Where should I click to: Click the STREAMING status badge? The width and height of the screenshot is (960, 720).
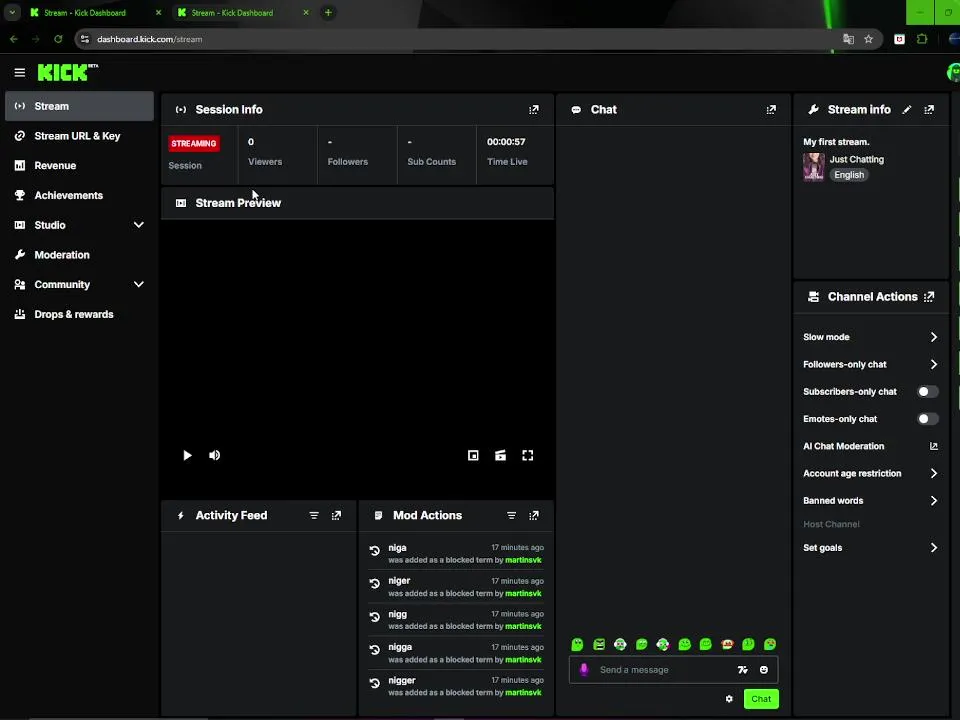pos(194,143)
